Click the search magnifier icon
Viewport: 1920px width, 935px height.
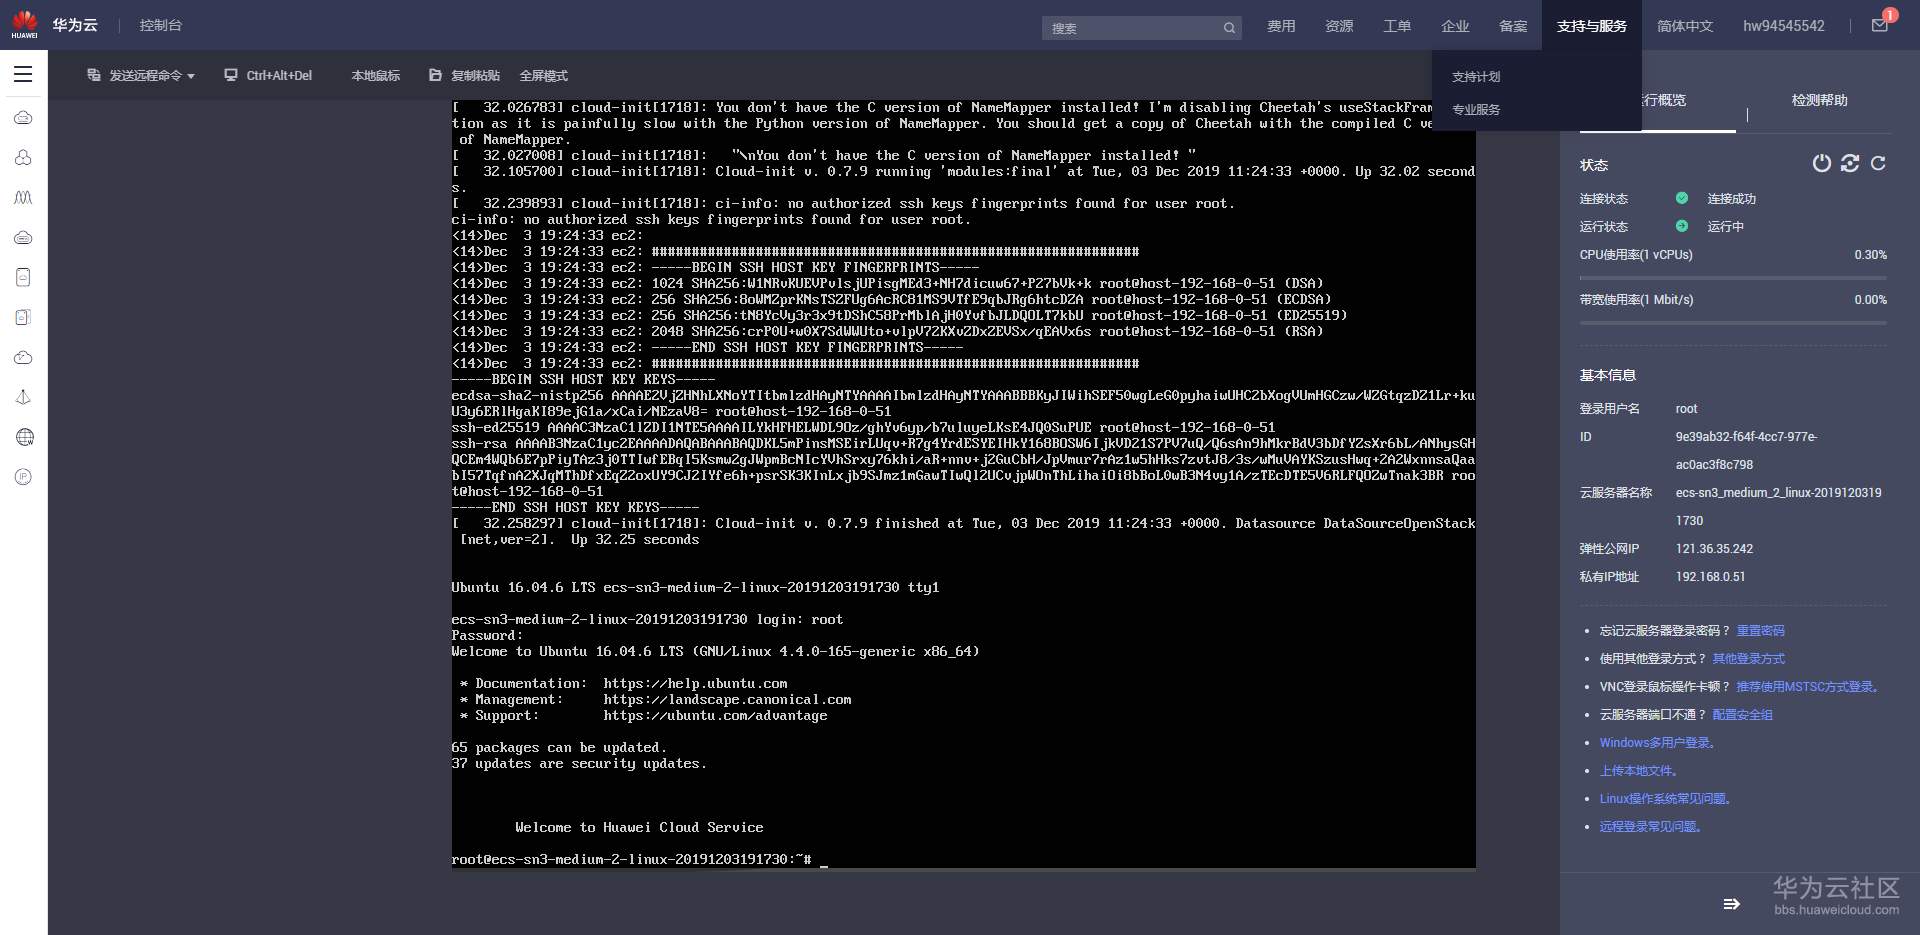[x=1229, y=28]
